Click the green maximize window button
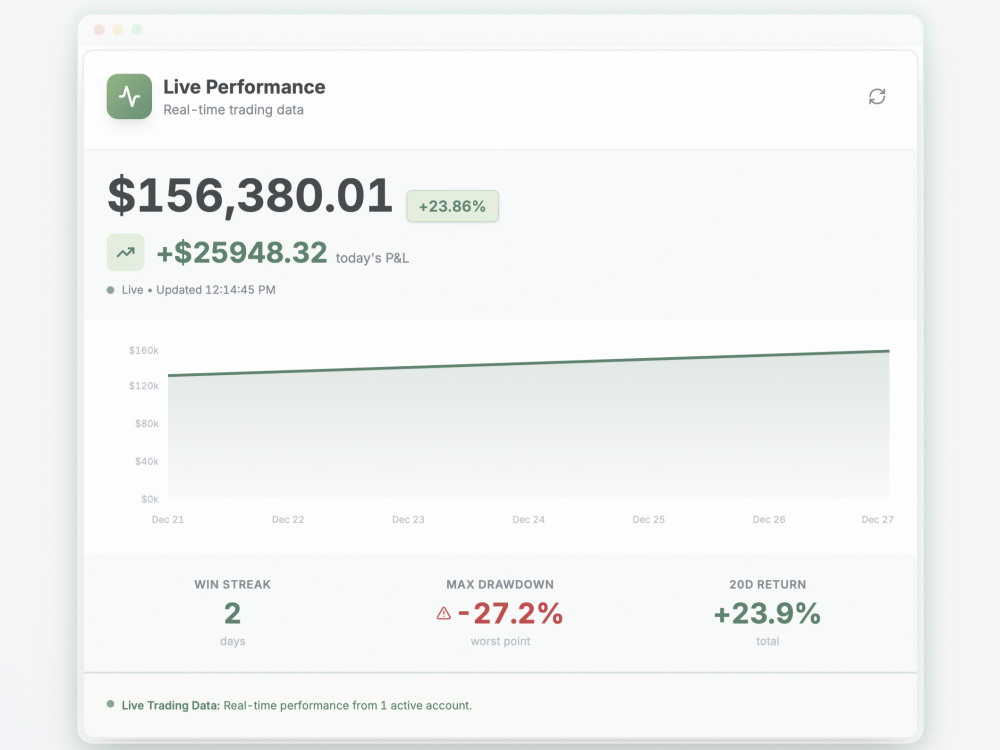The height and width of the screenshot is (750, 1000). (136, 30)
